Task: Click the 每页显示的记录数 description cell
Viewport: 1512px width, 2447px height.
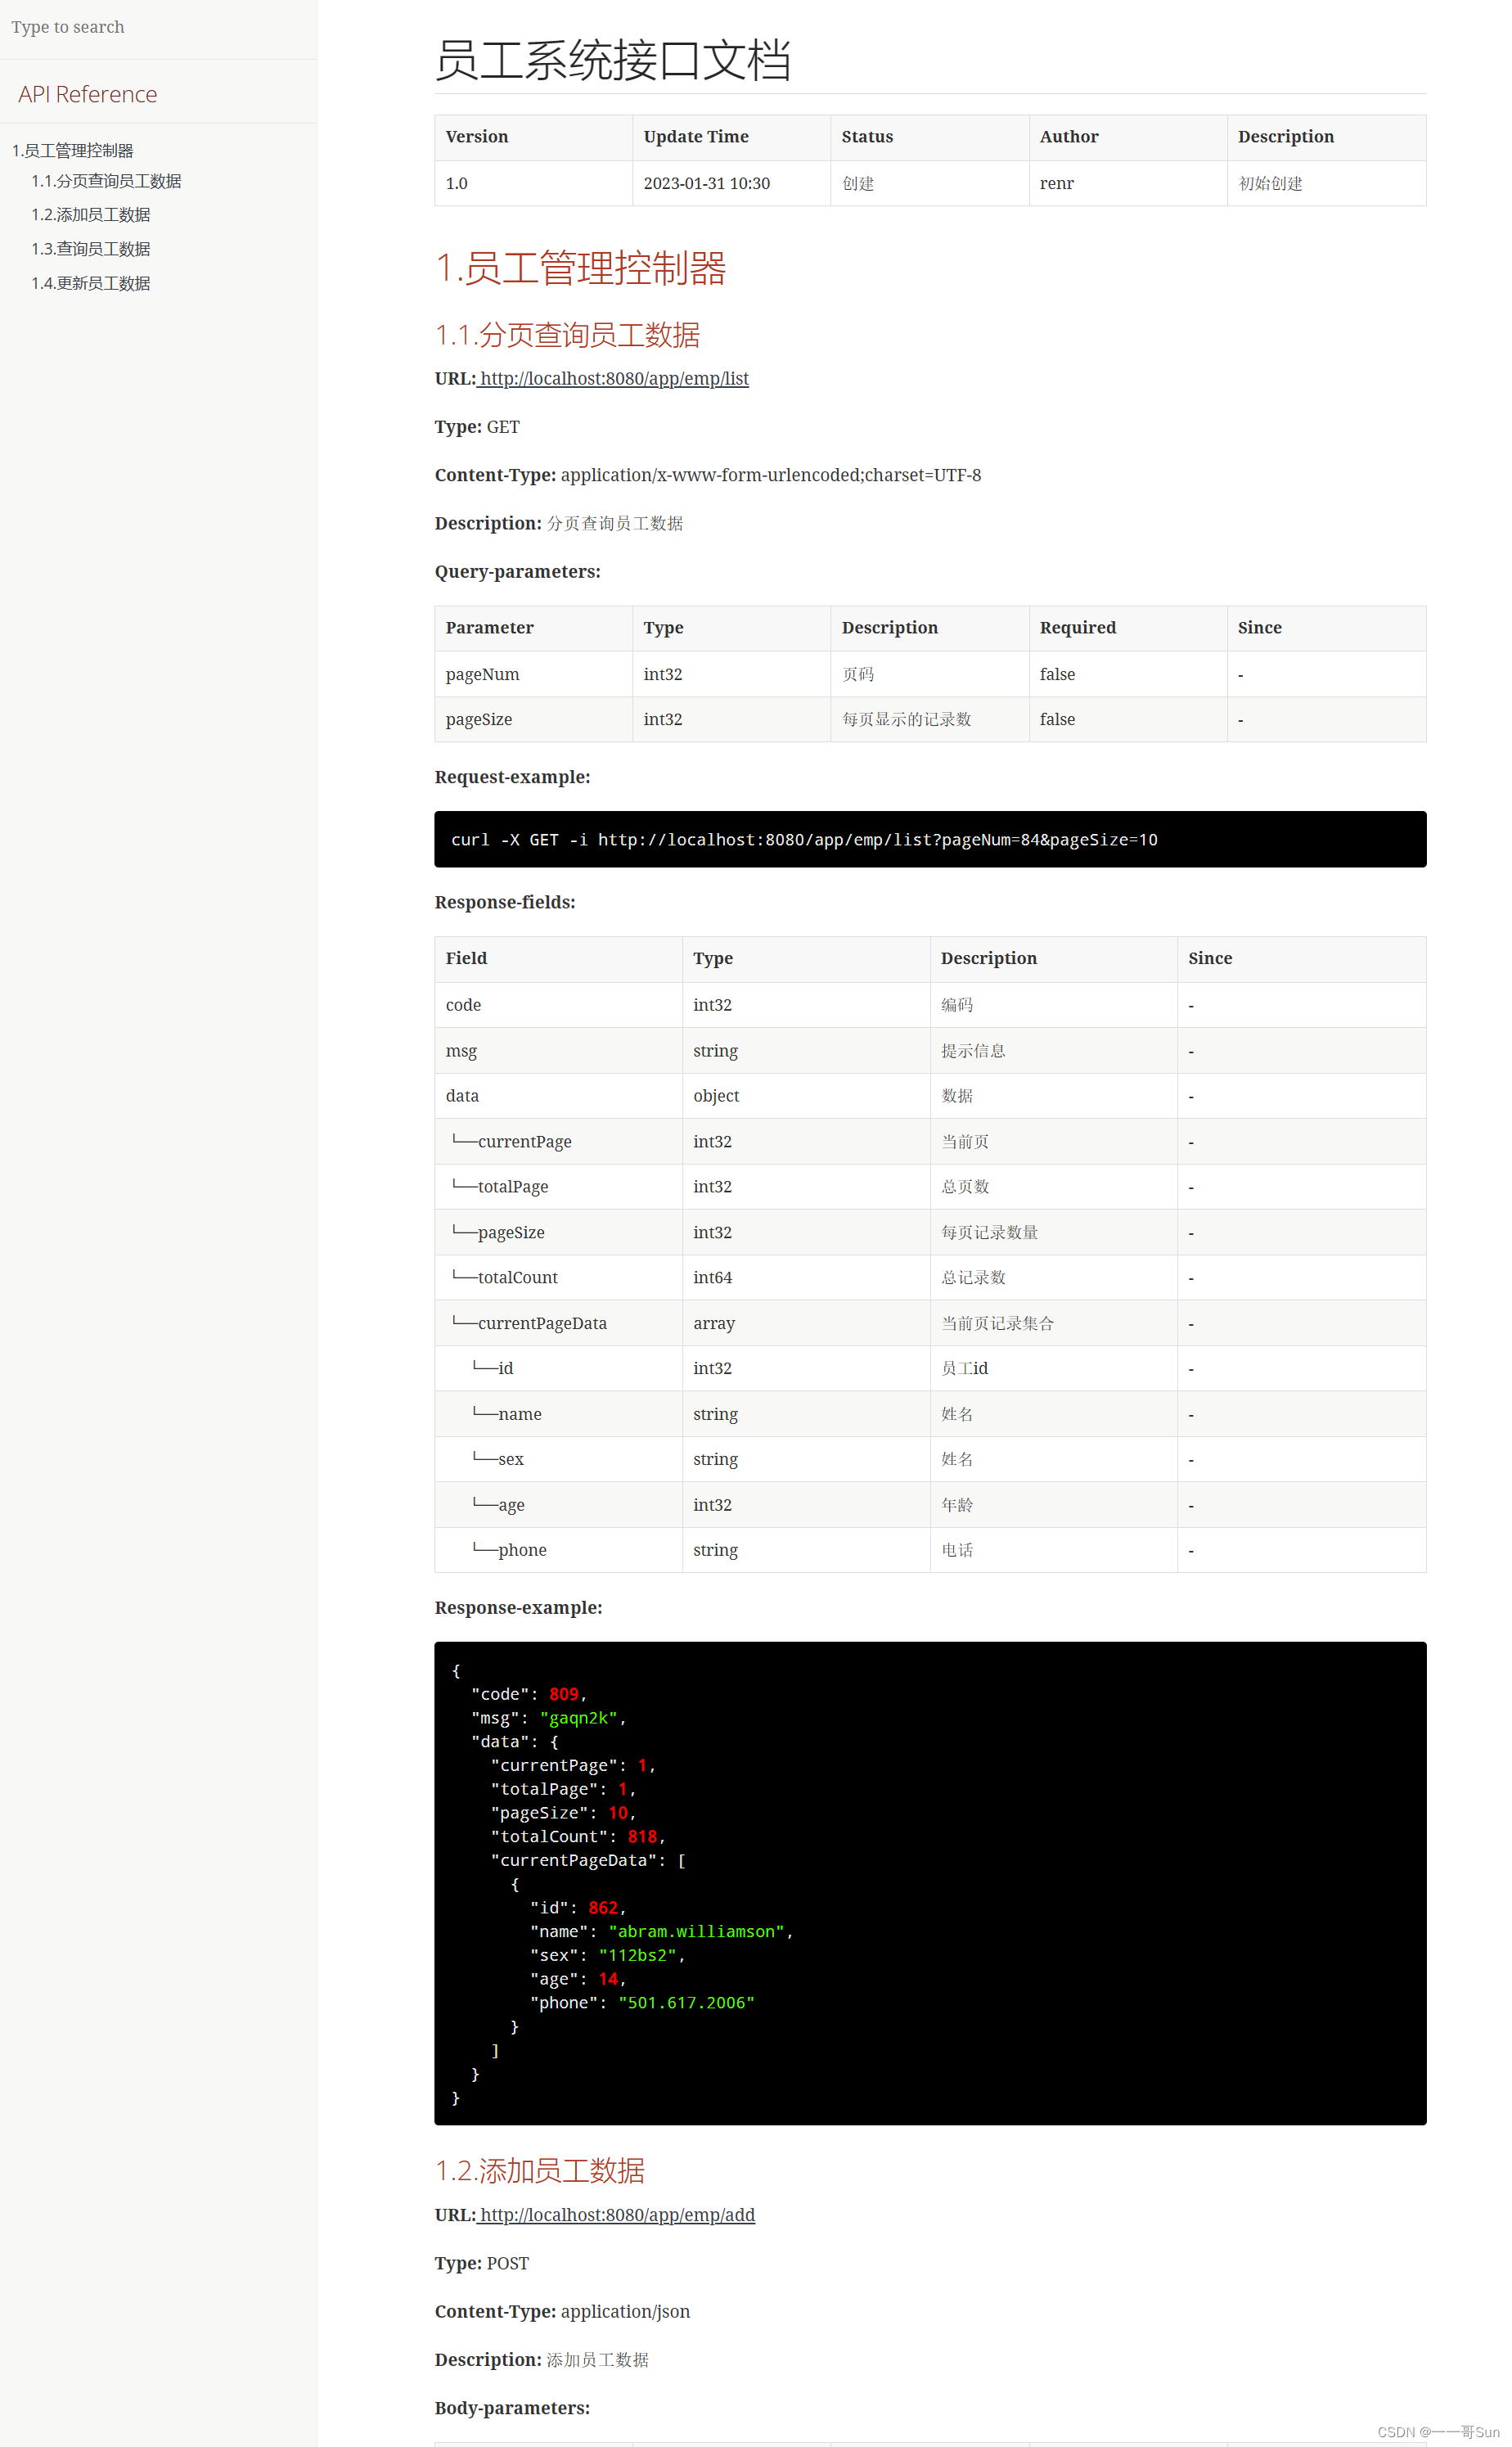Action: (930, 719)
